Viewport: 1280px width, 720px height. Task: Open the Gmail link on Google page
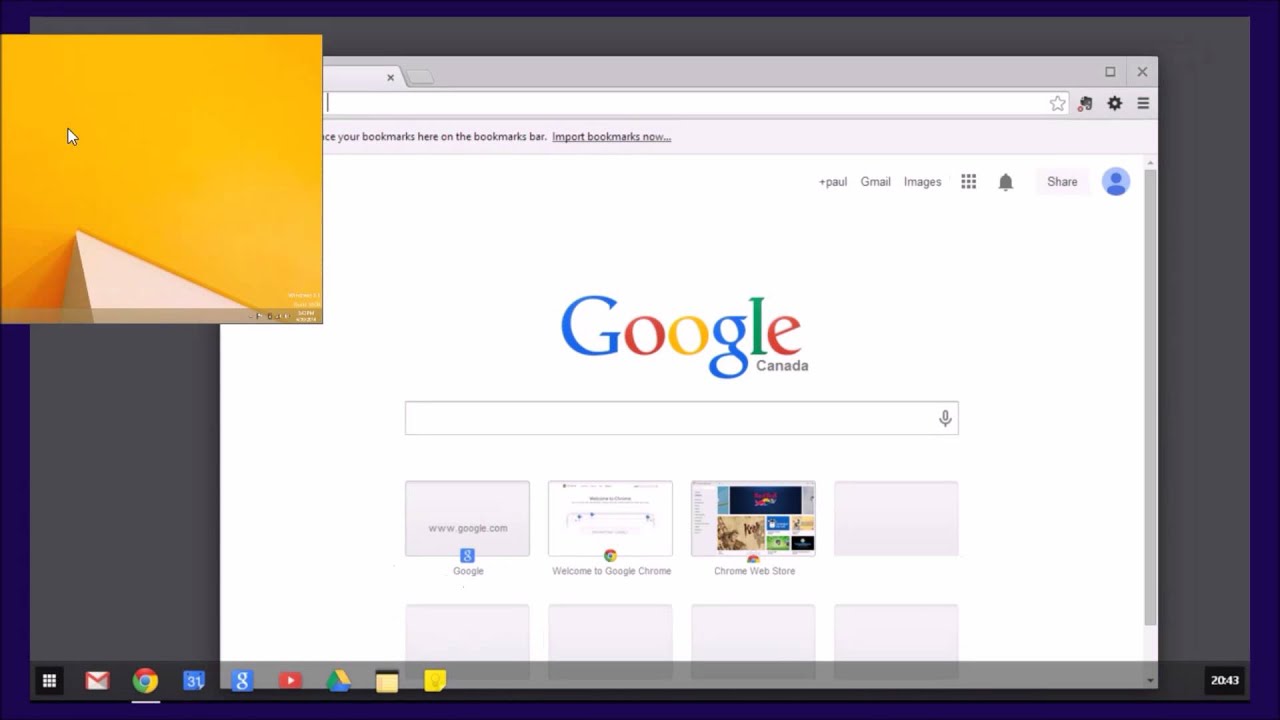[x=875, y=182]
